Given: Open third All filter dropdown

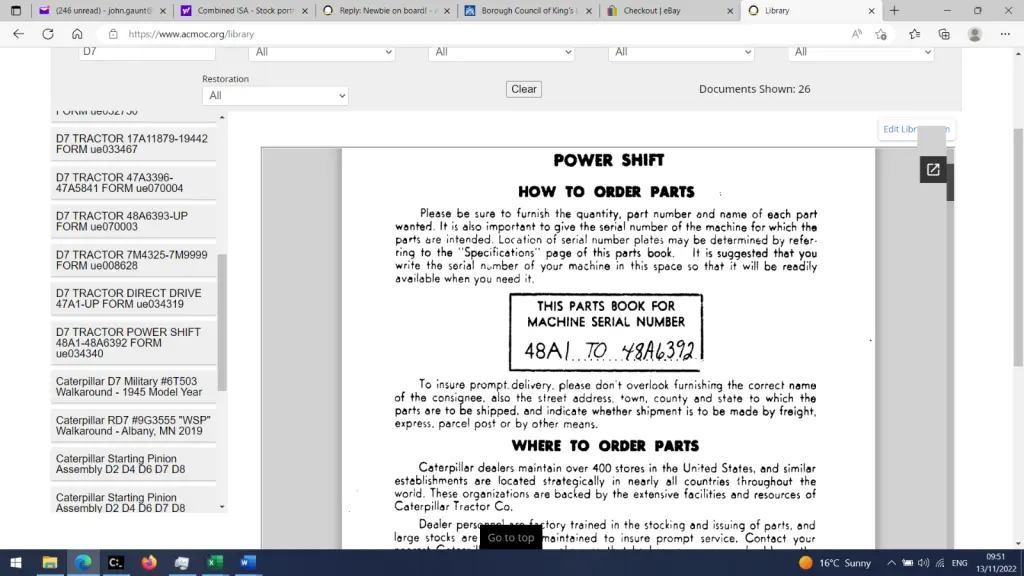Looking at the screenshot, I should tap(680, 52).
